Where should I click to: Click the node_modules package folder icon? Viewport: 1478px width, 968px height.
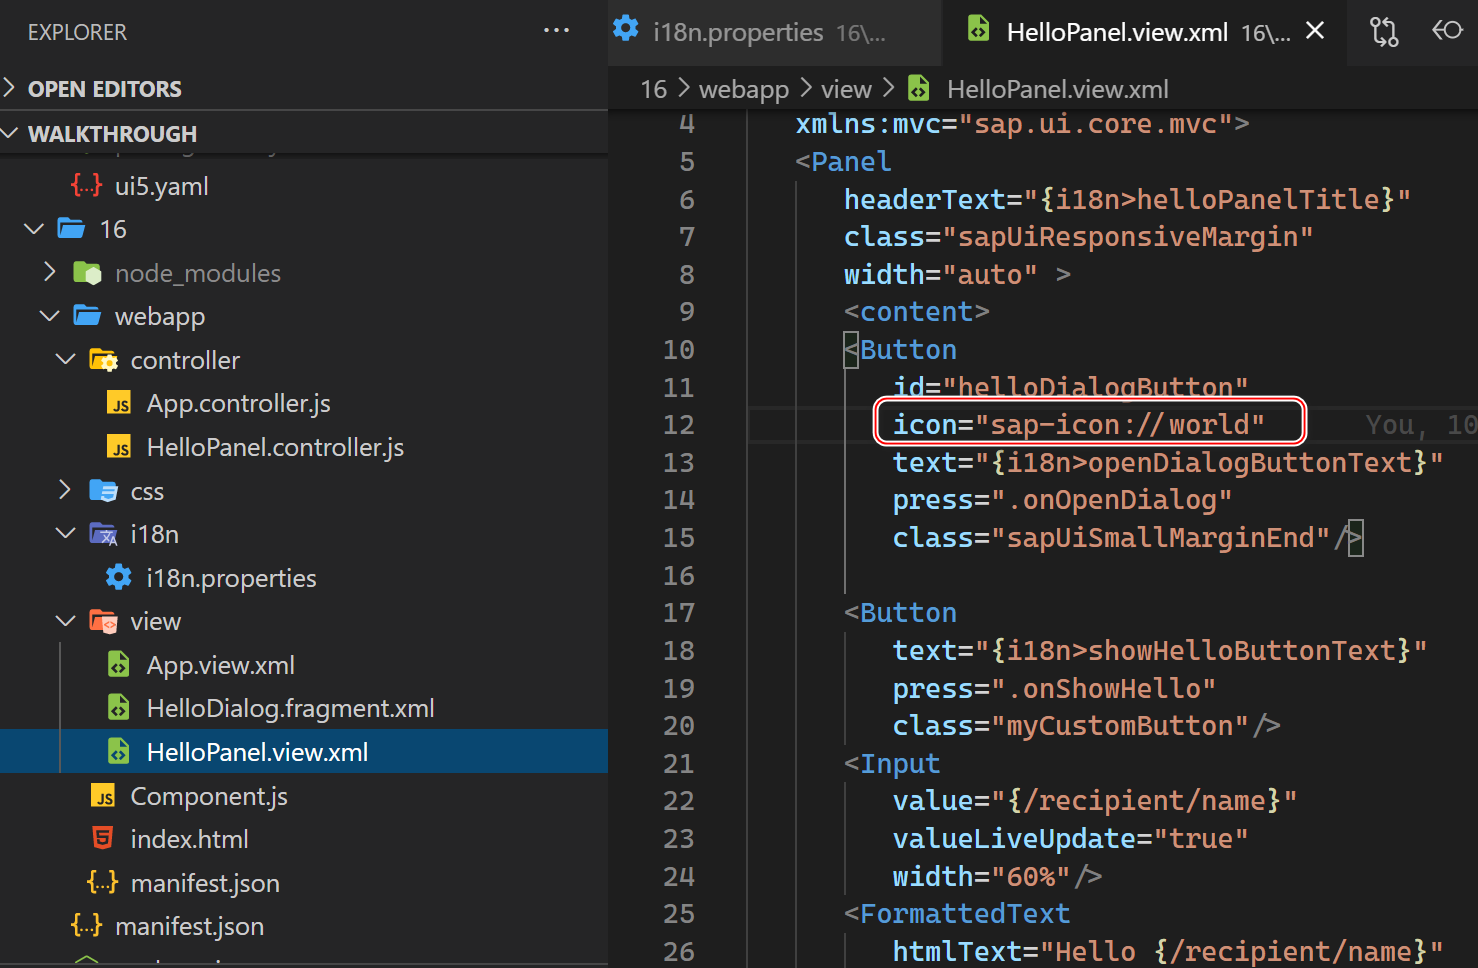pos(87,272)
